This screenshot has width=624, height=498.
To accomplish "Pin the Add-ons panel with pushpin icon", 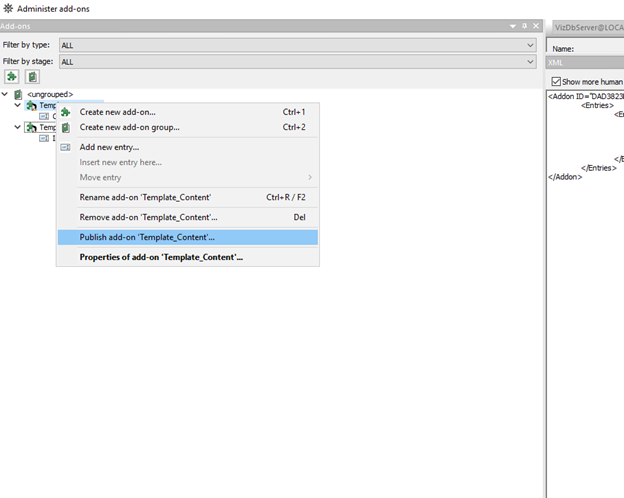I will pos(525,26).
